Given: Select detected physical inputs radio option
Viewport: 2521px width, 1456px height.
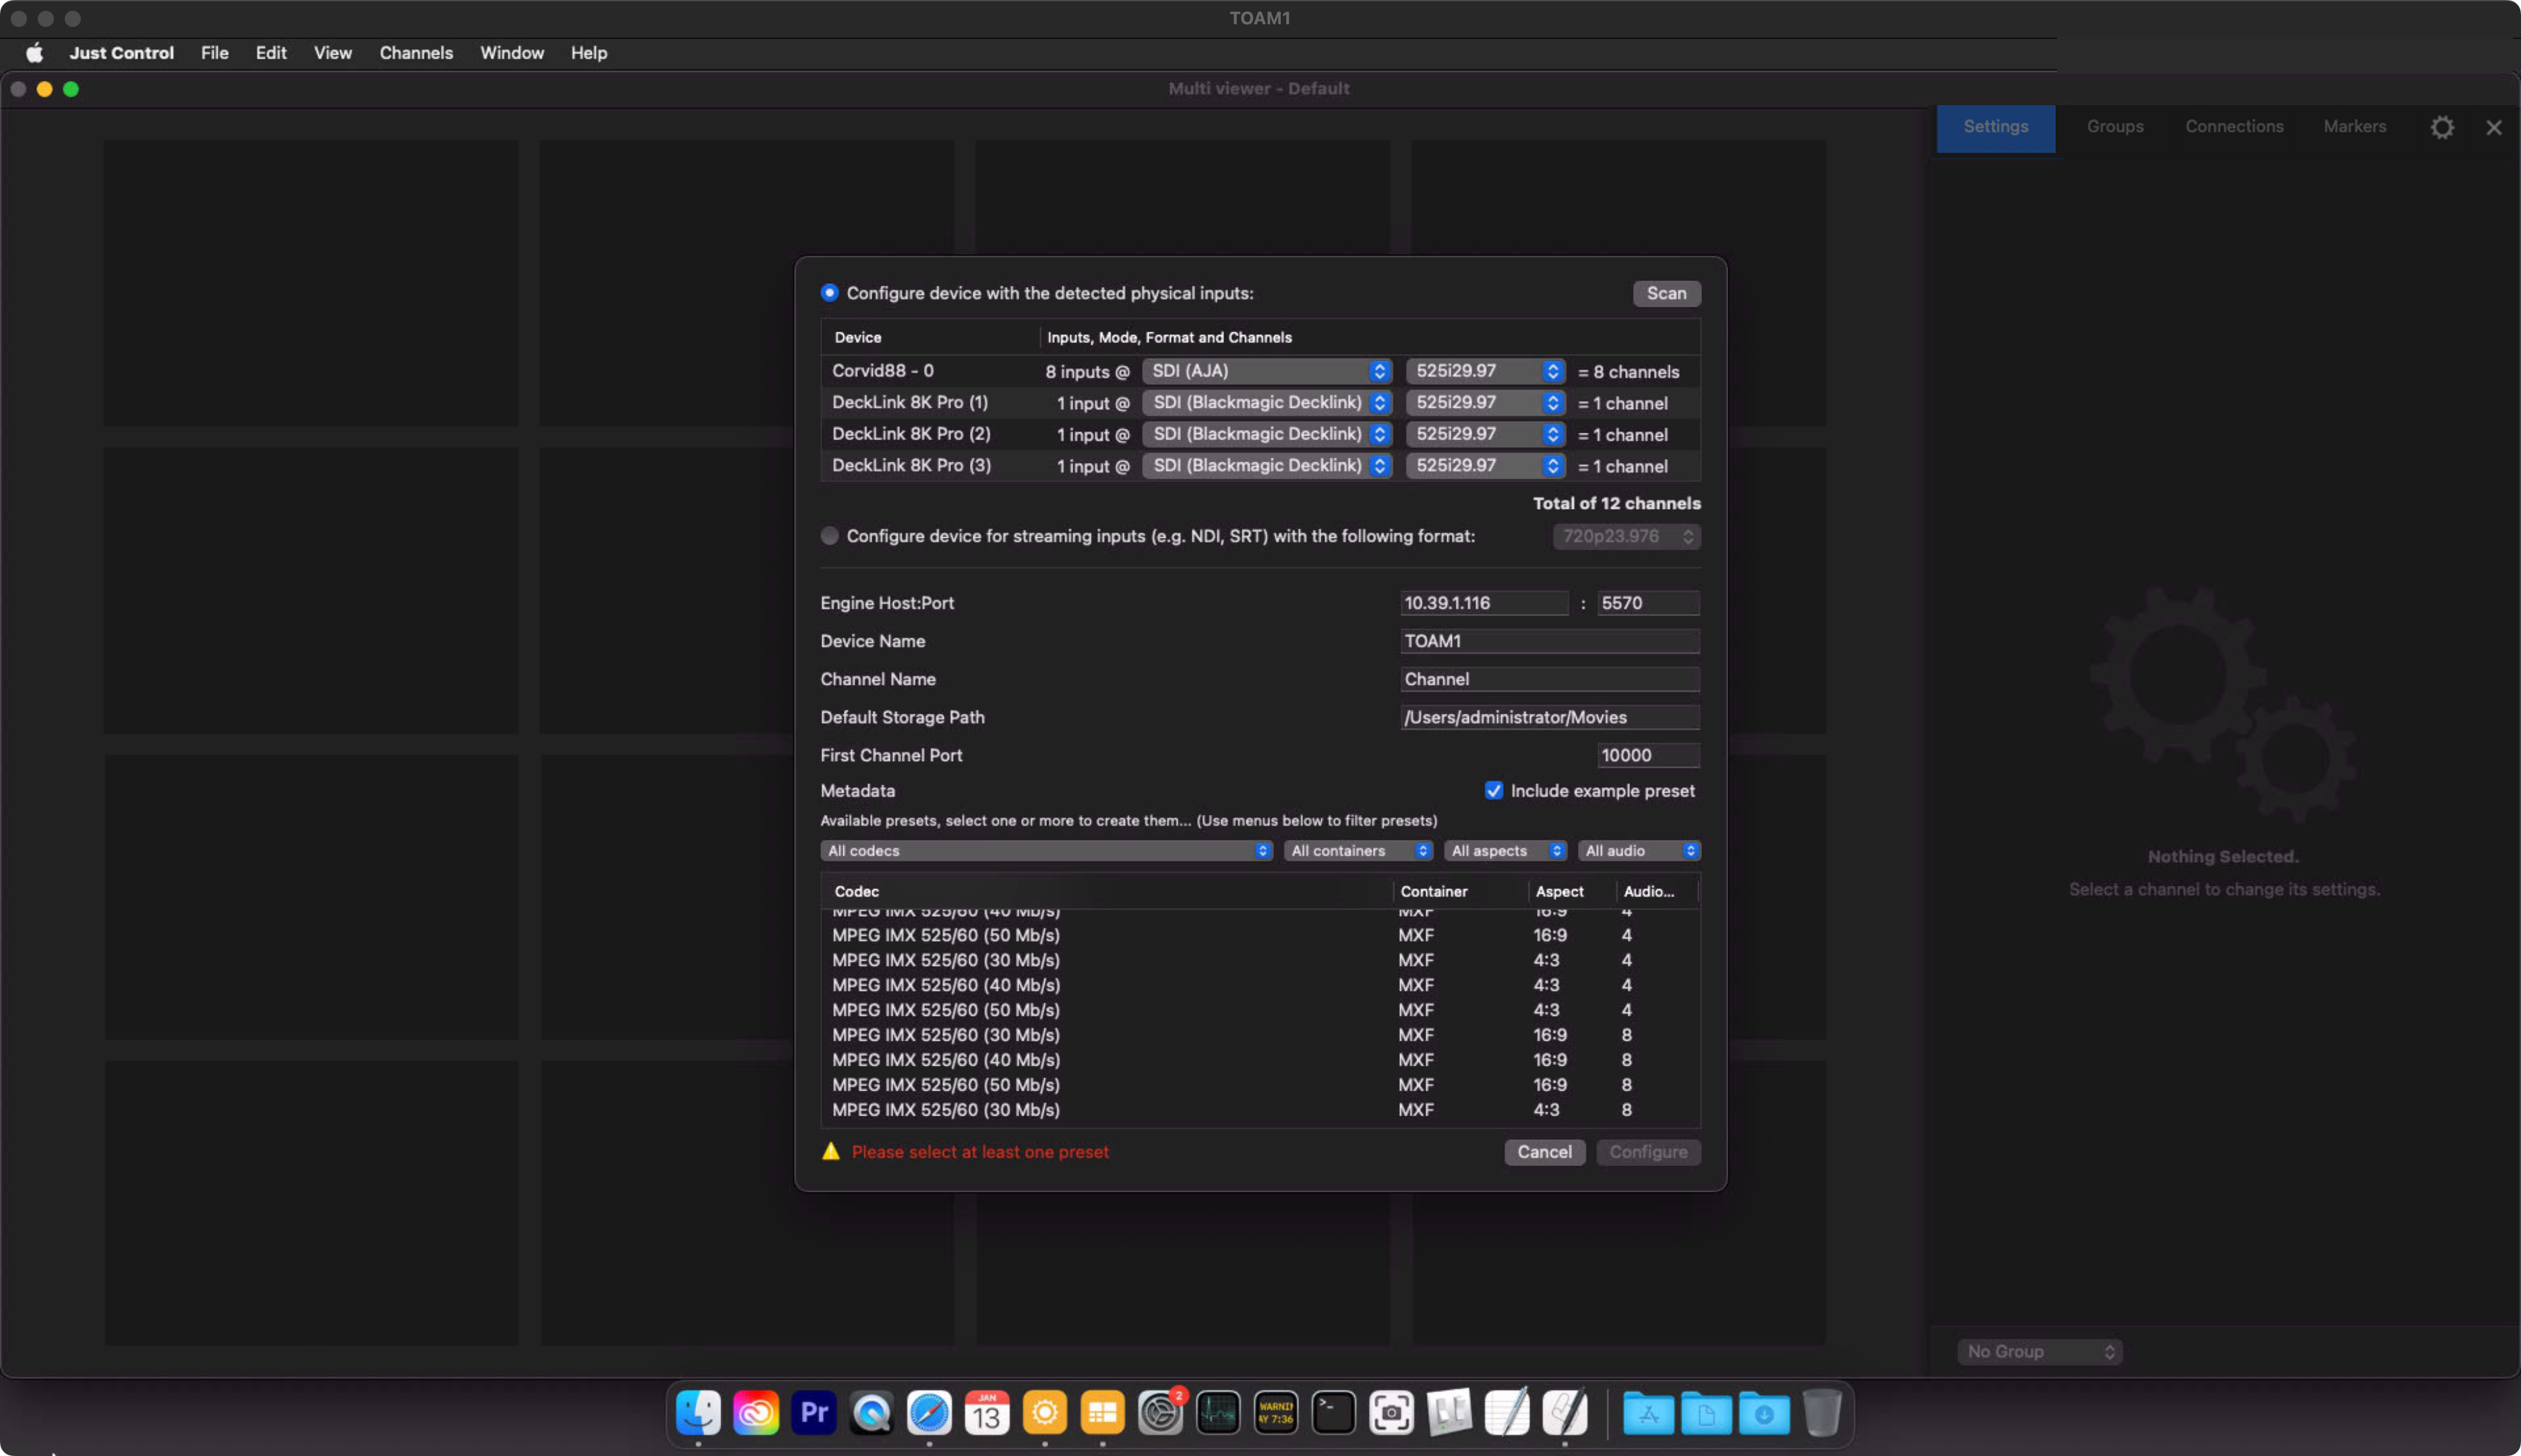Looking at the screenshot, I should (829, 292).
